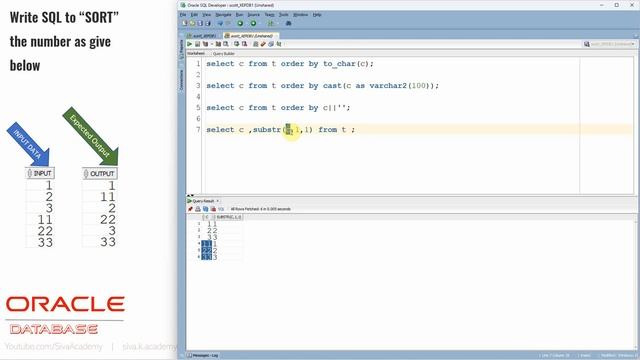Image resolution: width=640 pixels, height=360 pixels.
Task: Close the scott_XEPDB1 (Unshared) tab
Action: [x=277, y=36]
